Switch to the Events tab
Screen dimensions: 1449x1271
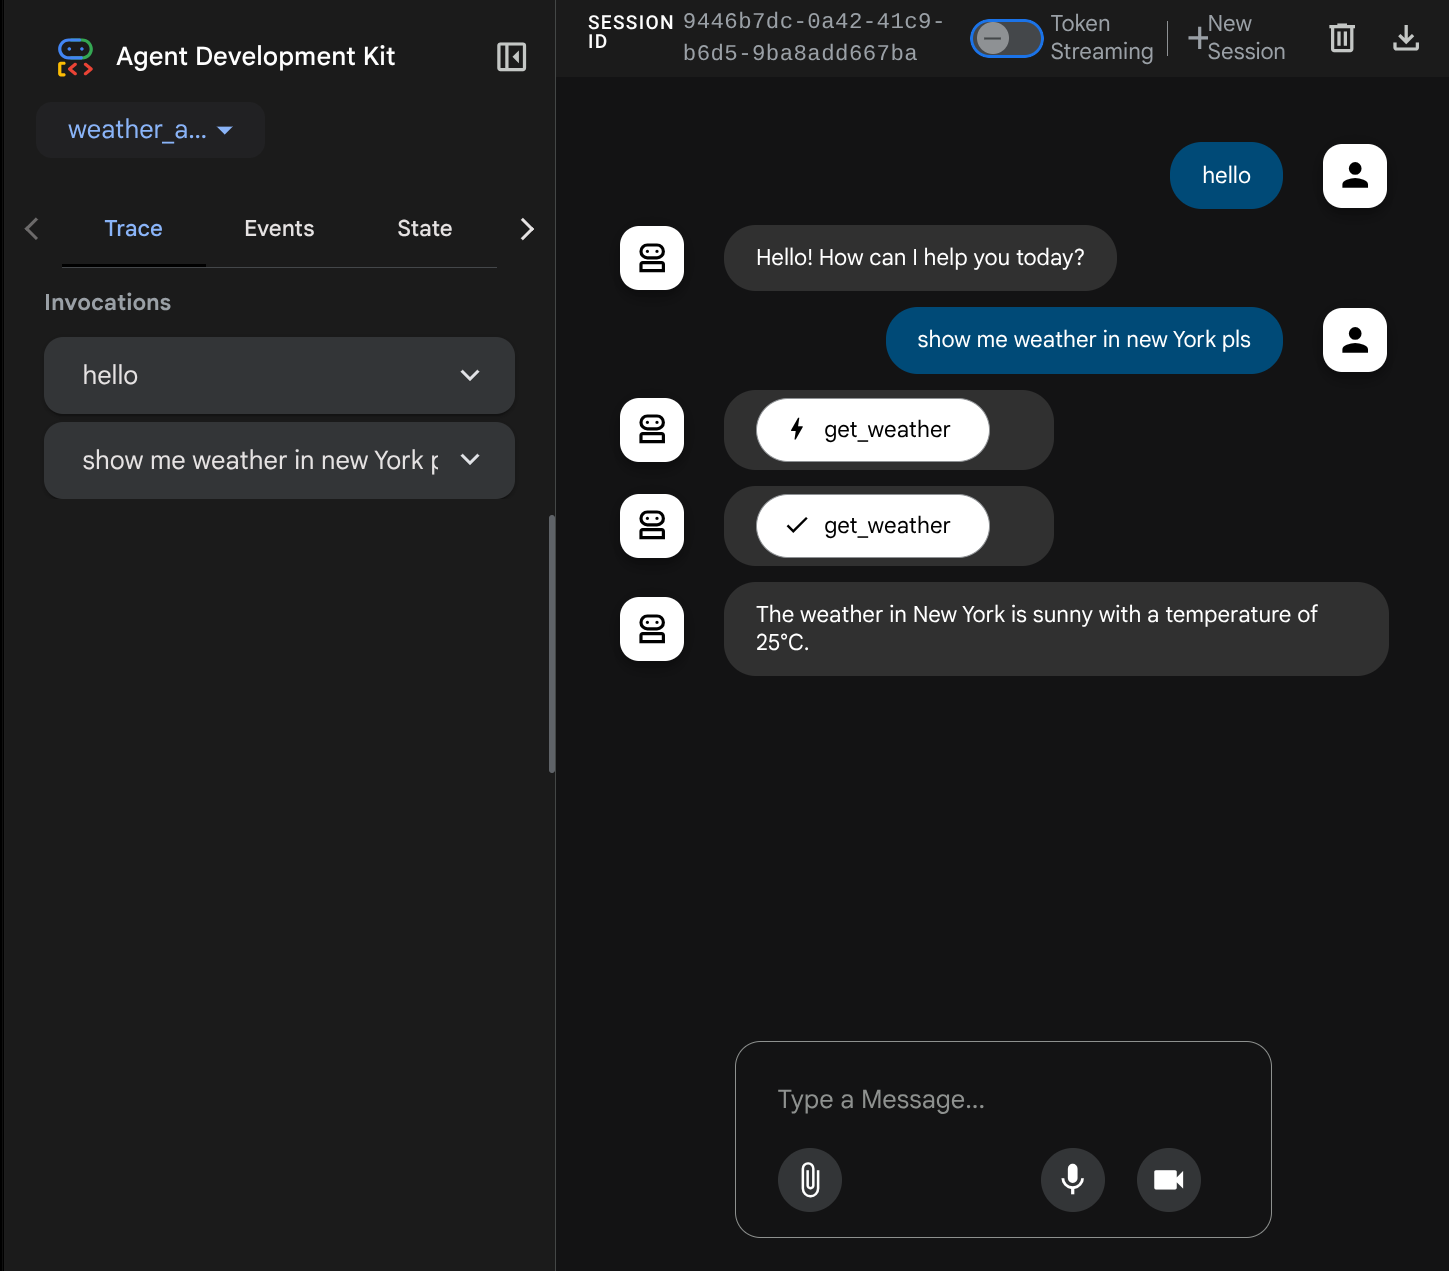pos(279,229)
